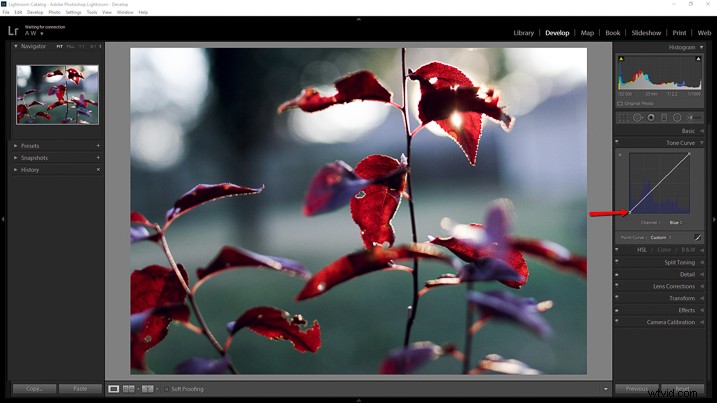Toggle Effects panel on/off switch
This screenshot has height=403, width=717.
[617, 310]
